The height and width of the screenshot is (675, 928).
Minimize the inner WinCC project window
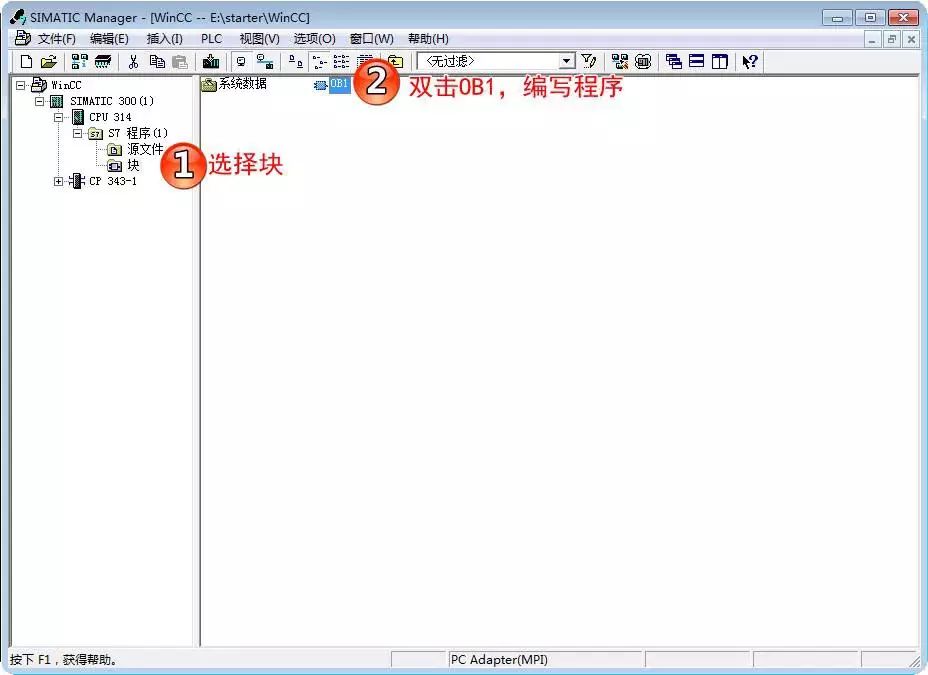872,40
